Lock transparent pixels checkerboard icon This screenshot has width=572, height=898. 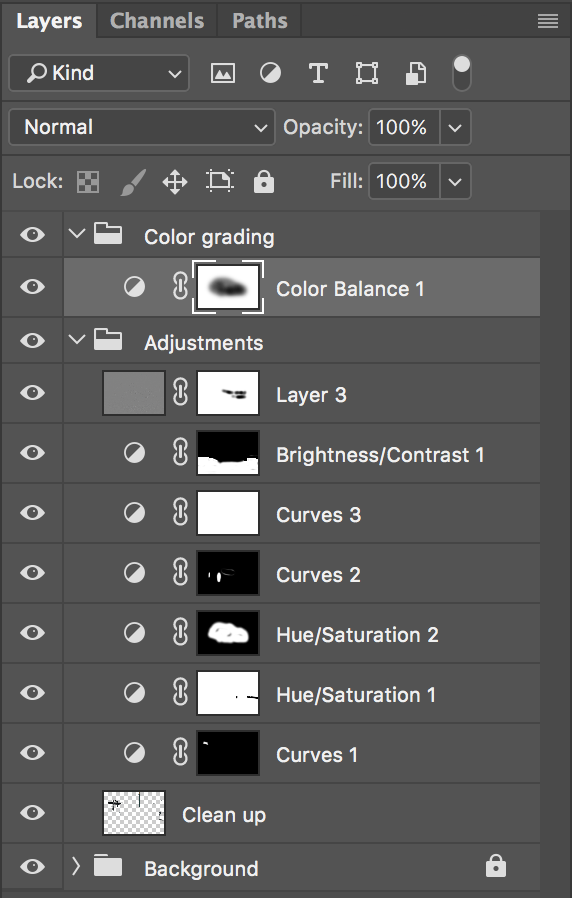pos(88,182)
